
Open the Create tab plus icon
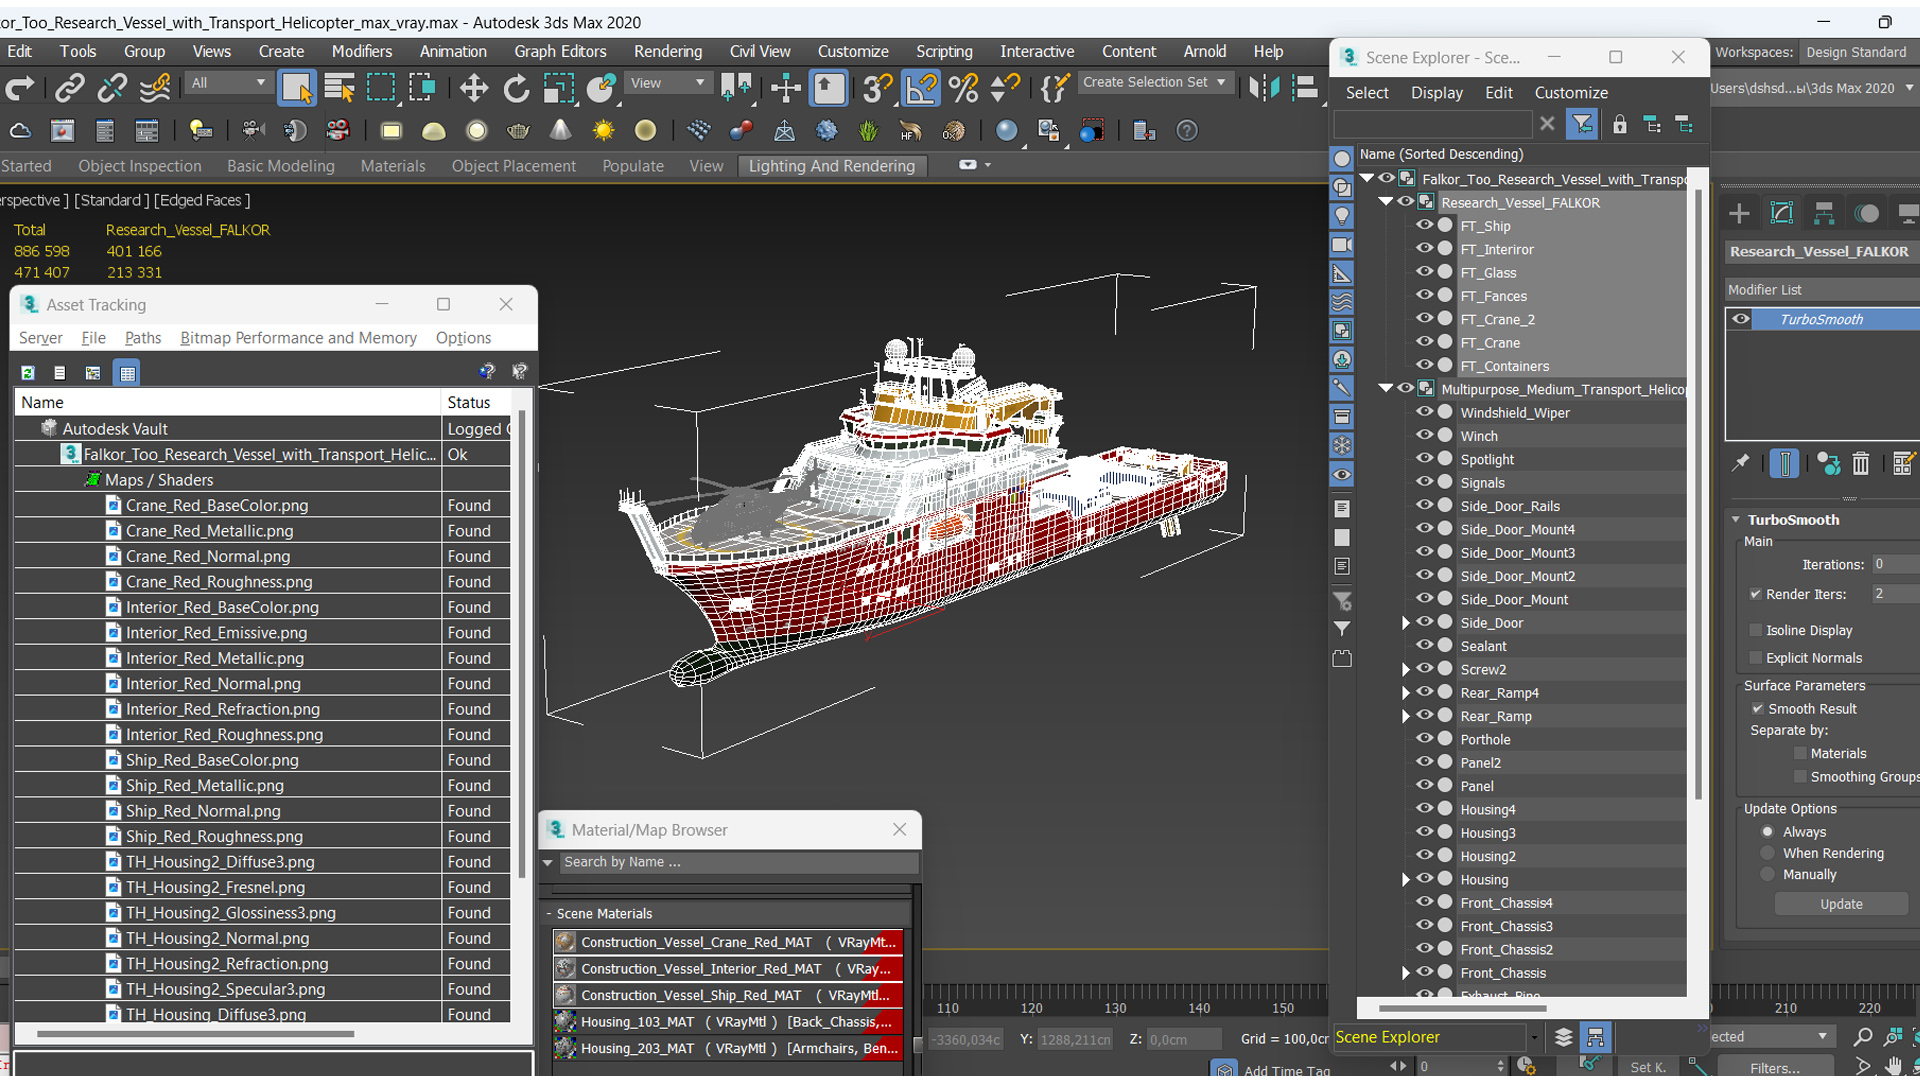click(x=1739, y=213)
